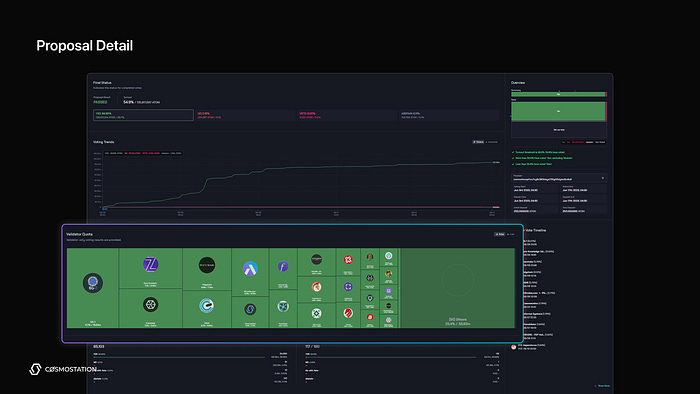
Task: Click the SG-1 validator tile in treemap
Action: coord(92,288)
